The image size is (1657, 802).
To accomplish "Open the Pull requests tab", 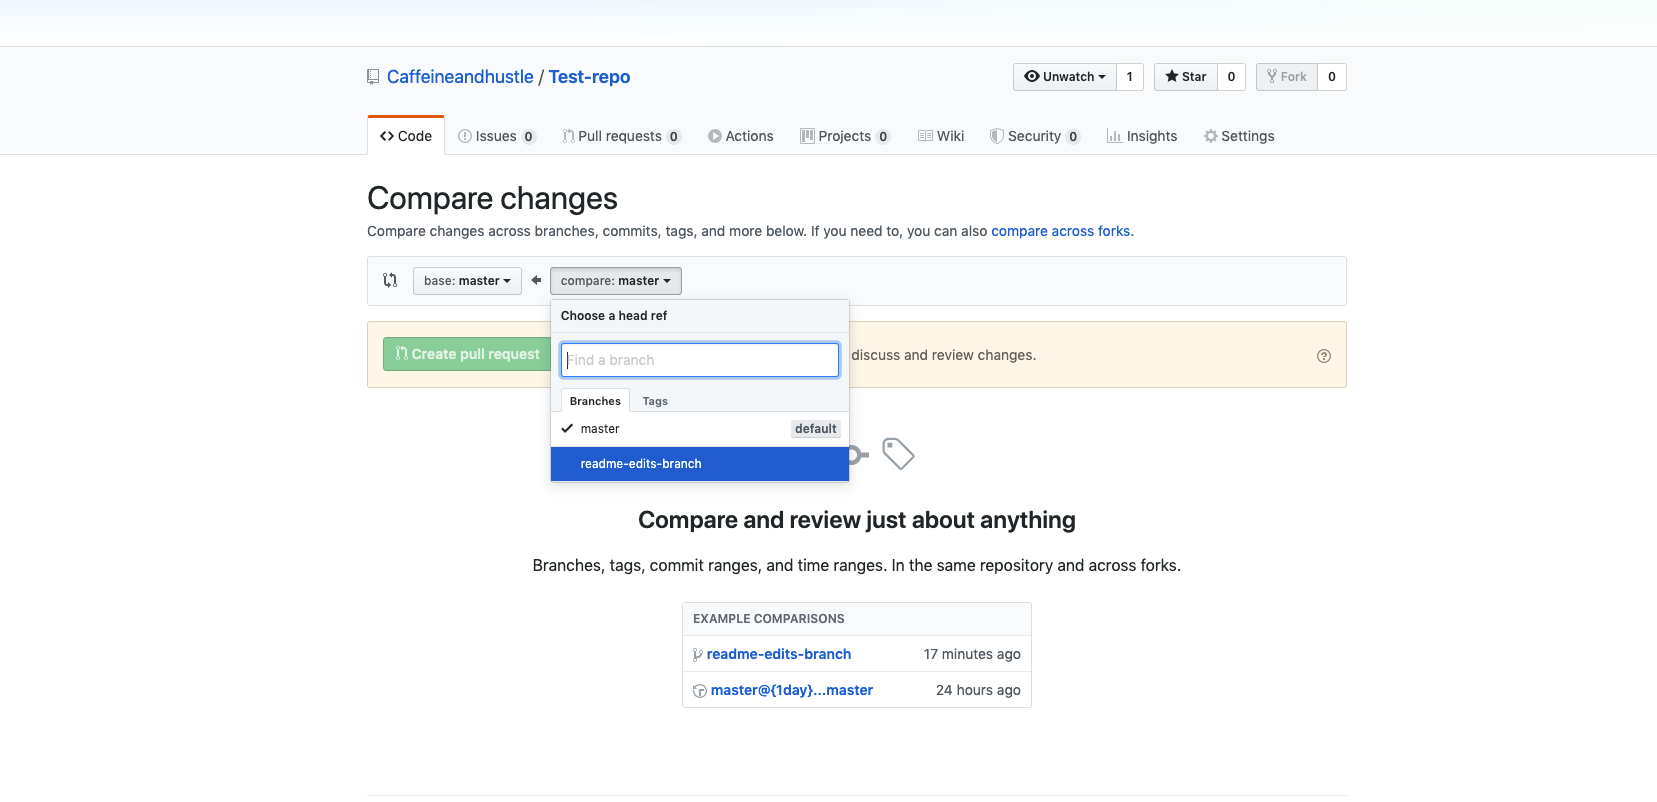I will pos(621,136).
